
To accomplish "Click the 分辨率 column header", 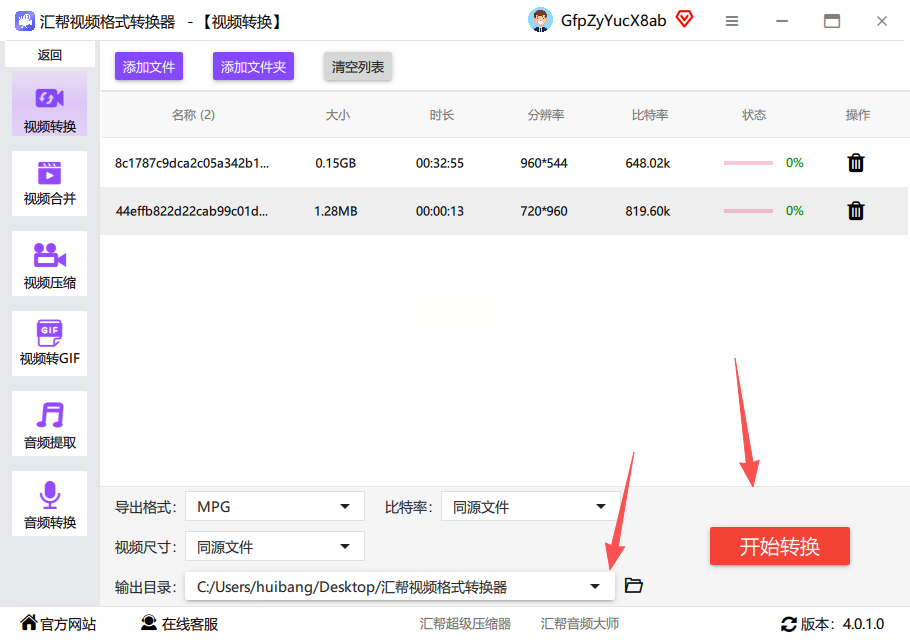I will [546, 115].
